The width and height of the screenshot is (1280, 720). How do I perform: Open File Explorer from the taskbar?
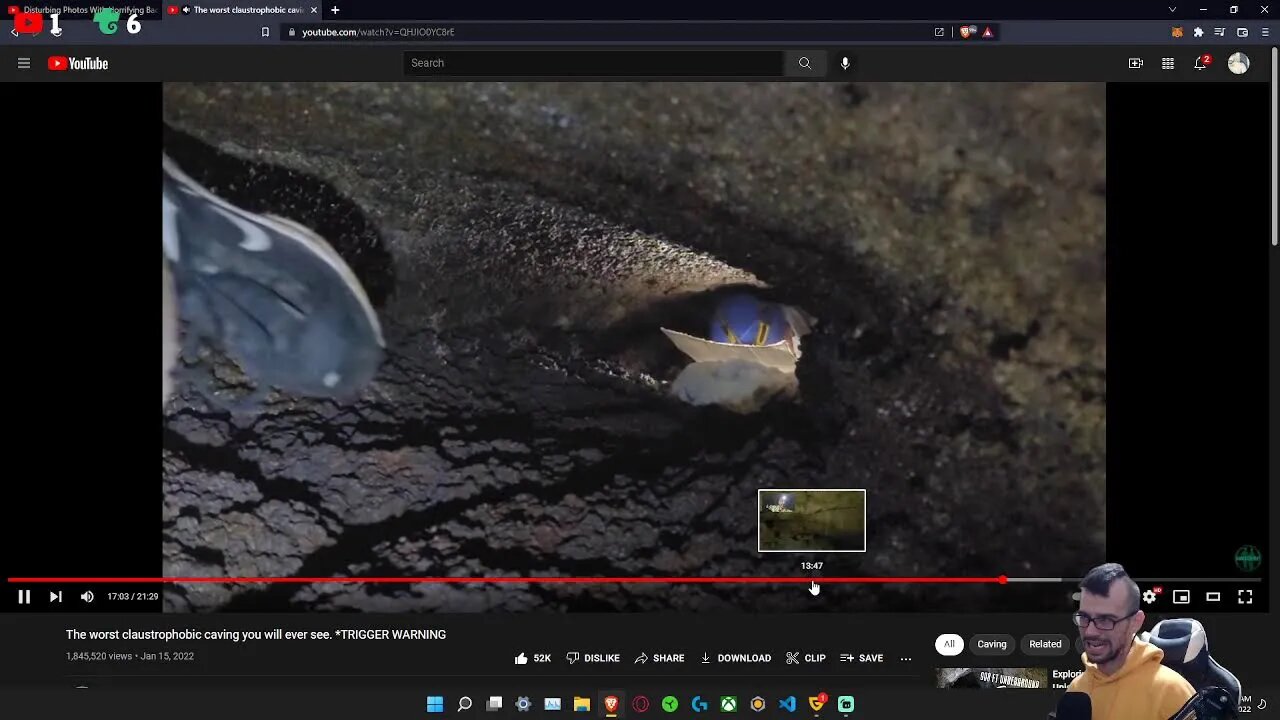pos(582,704)
